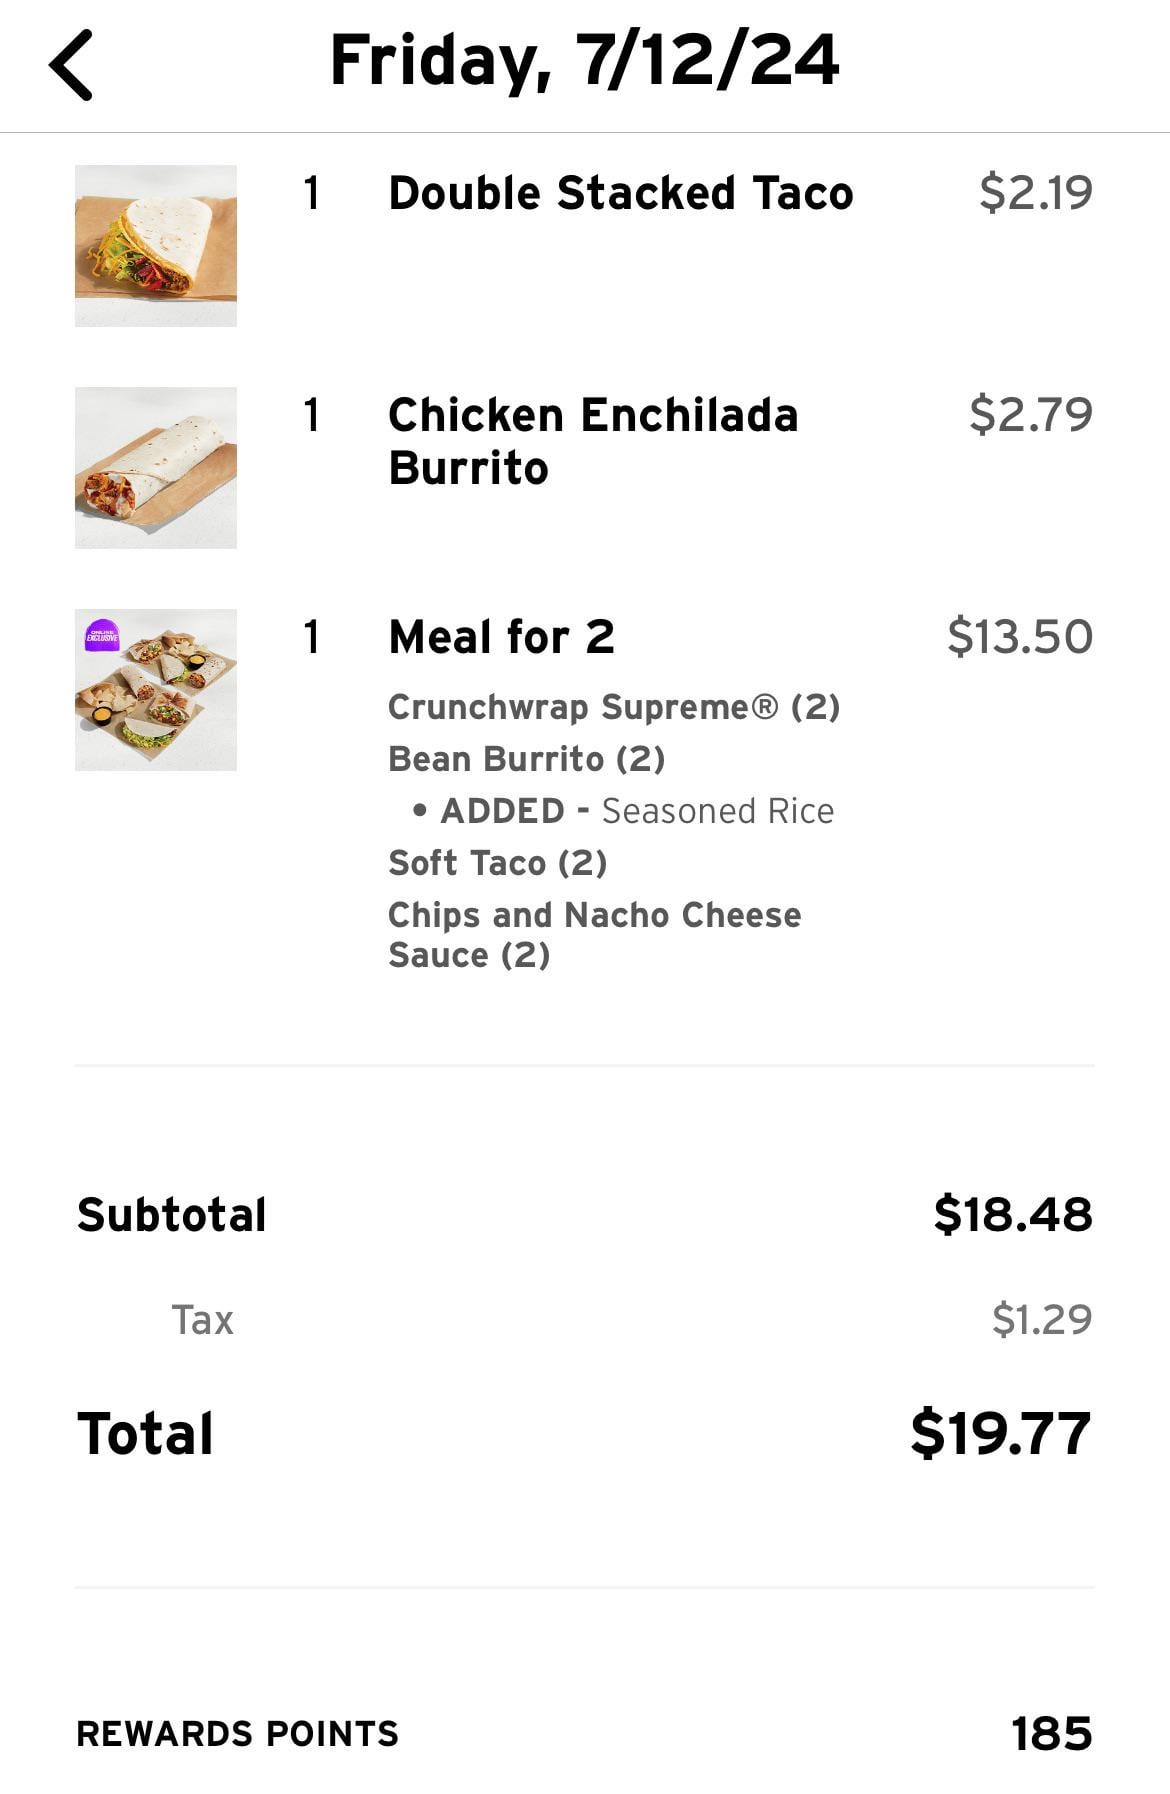The height and width of the screenshot is (1794, 1170).
Task: Click the $2.19 taco price
Action: click(x=1035, y=192)
